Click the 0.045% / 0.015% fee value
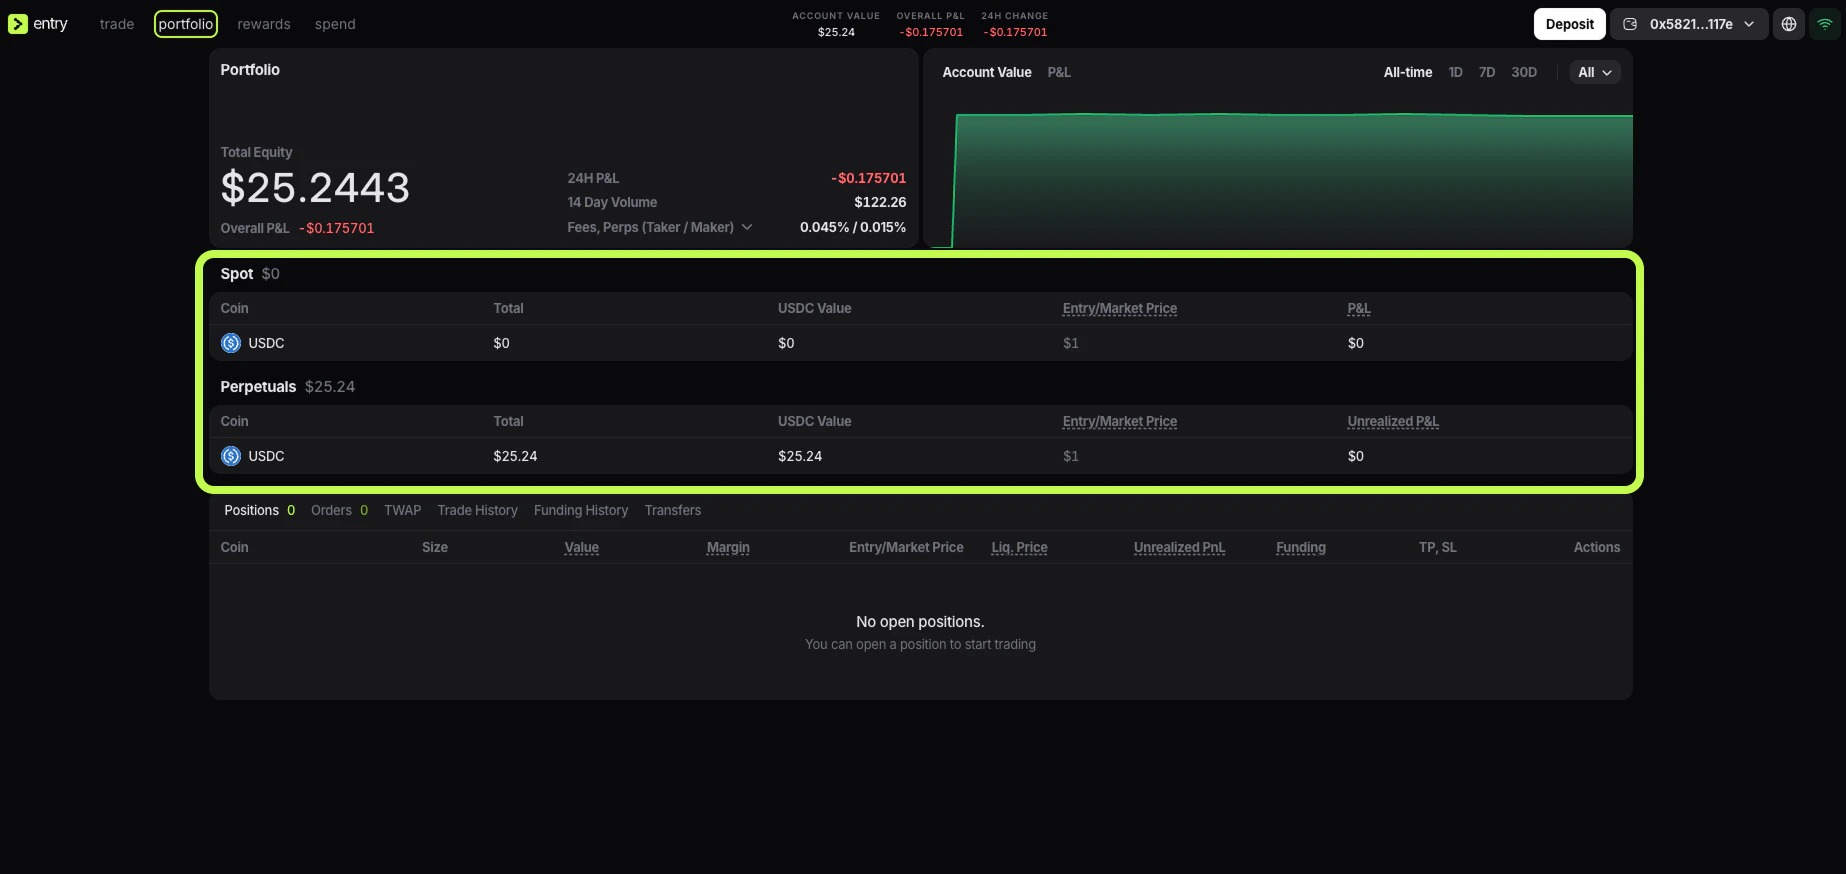The image size is (1846, 874). 853,227
